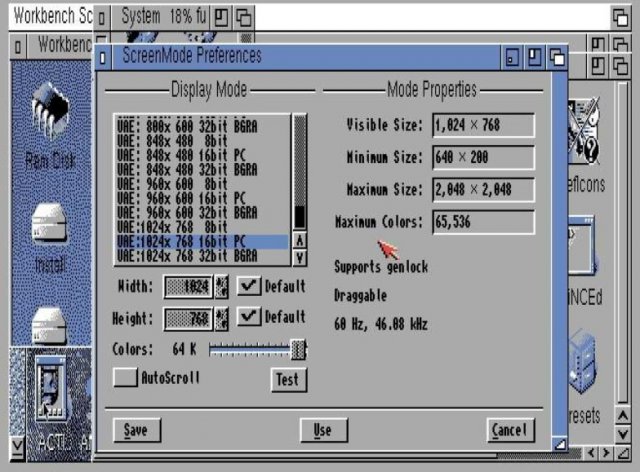Click the background window zoom gadget
640x472 pixels.
pyautogui.click(x=598, y=65)
